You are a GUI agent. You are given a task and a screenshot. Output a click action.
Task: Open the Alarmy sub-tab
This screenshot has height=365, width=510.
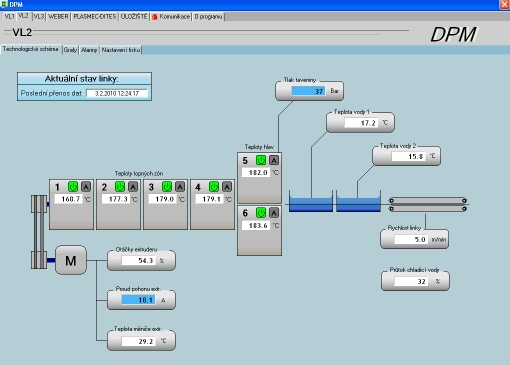(x=89, y=50)
